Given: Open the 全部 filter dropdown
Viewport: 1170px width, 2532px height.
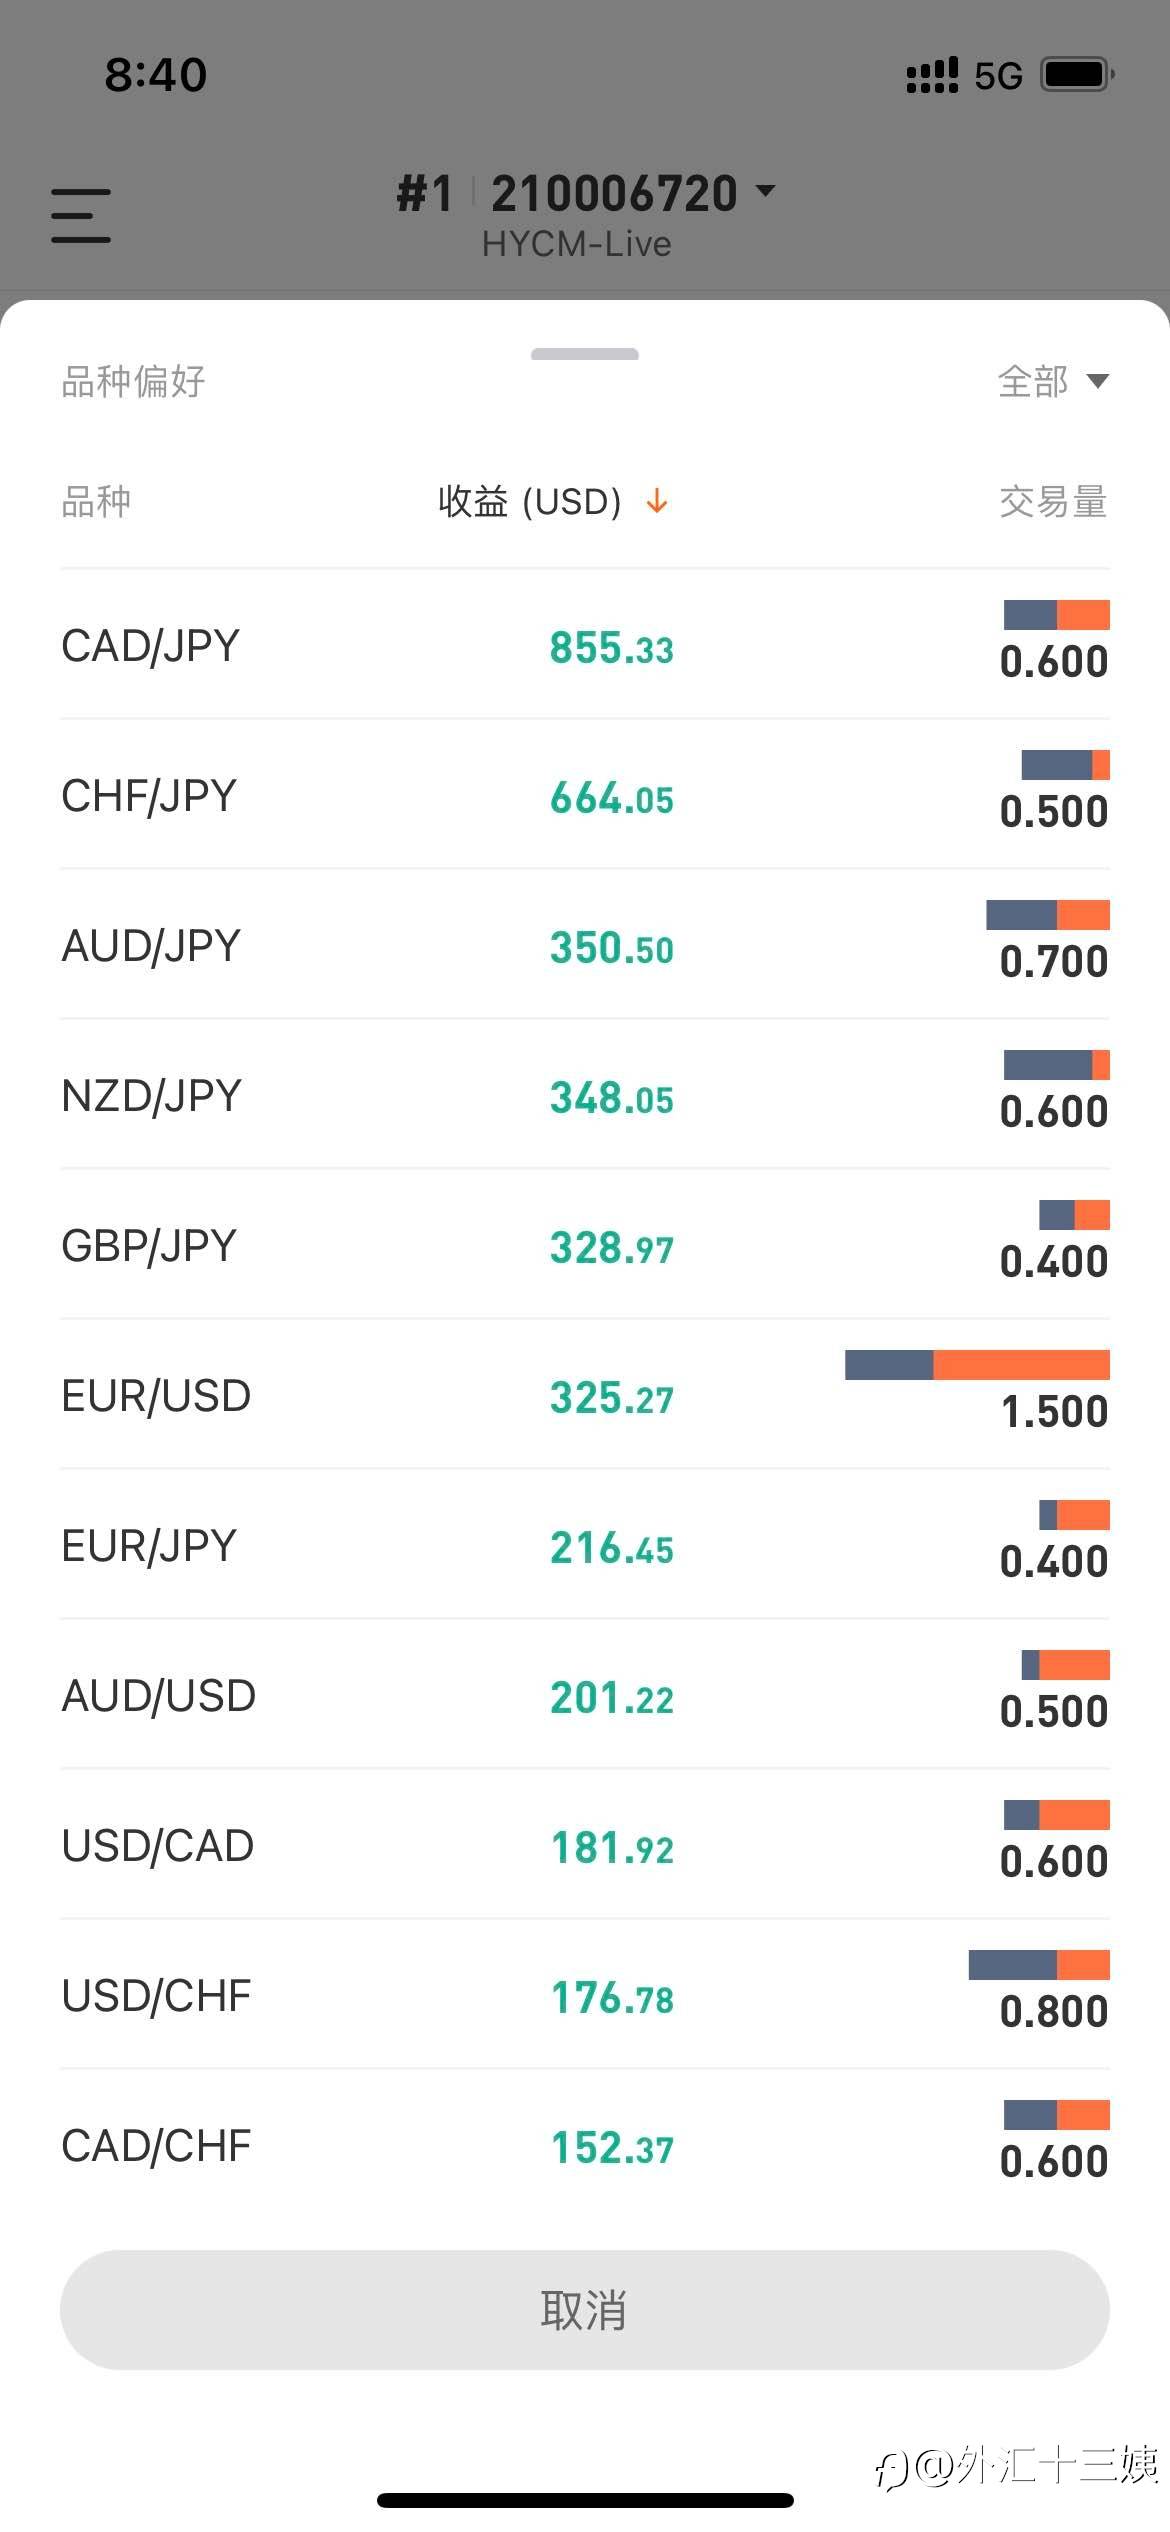Looking at the screenshot, I should point(1053,381).
